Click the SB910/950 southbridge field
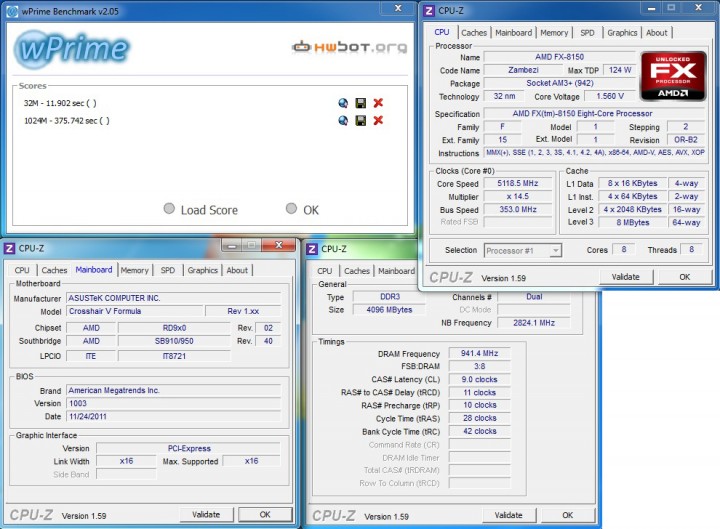The width and height of the screenshot is (720, 529). pos(174,341)
